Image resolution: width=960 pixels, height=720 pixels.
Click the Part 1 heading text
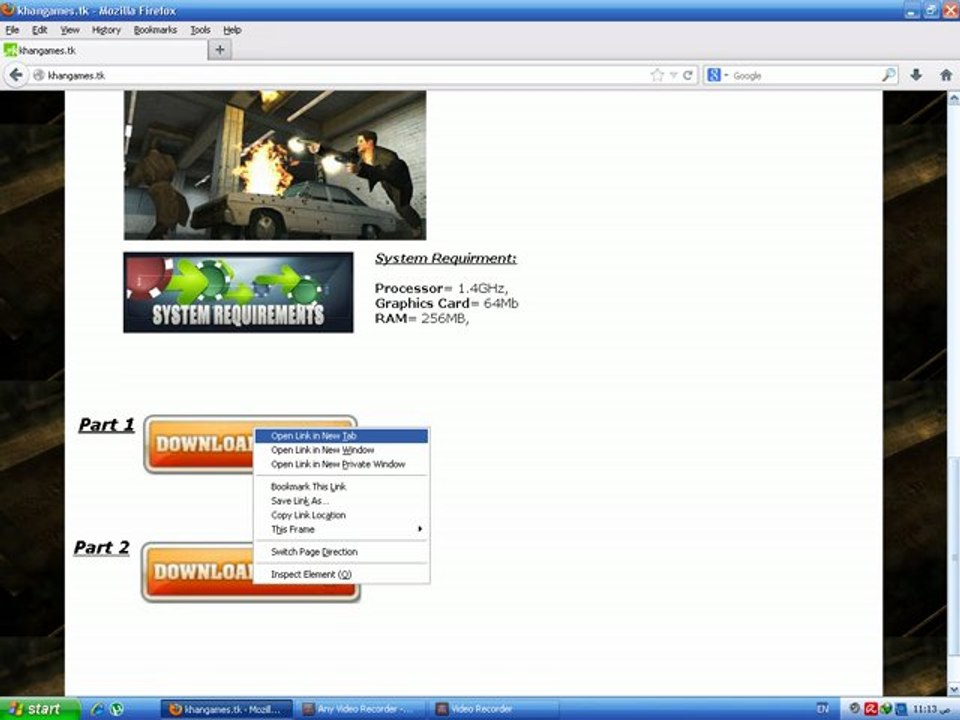(107, 425)
